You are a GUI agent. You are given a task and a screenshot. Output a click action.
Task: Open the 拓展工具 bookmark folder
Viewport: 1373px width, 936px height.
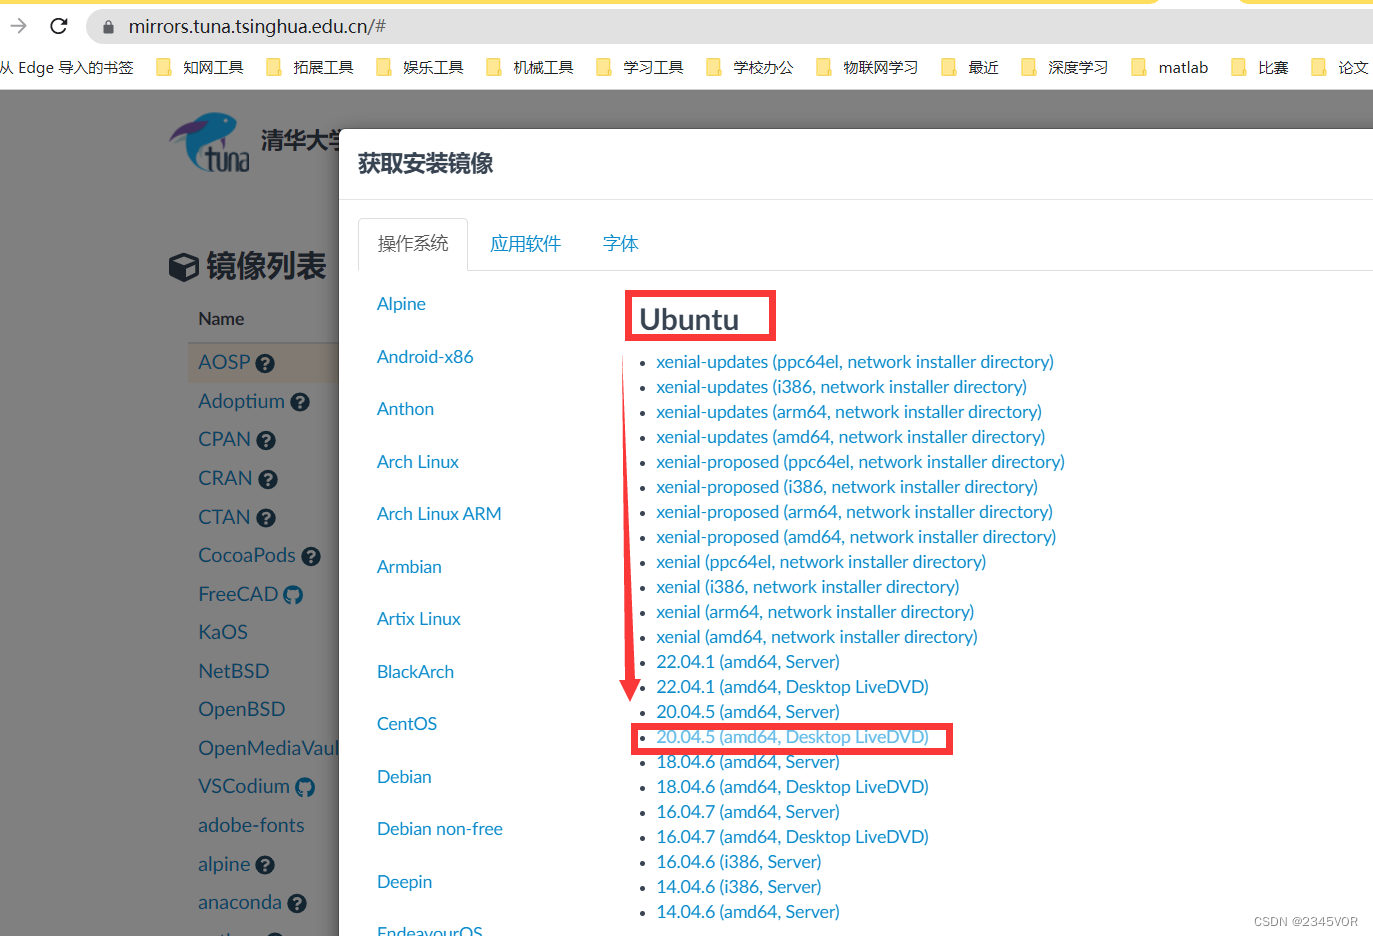click(310, 67)
